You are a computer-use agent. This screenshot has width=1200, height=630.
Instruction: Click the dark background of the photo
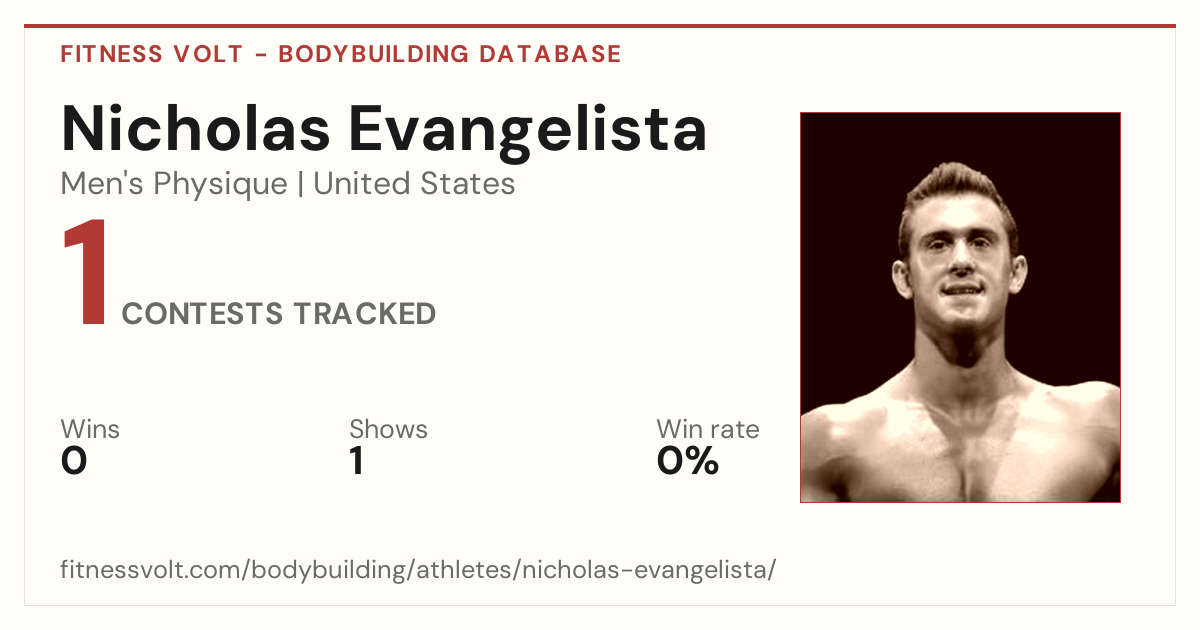coord(840,200)
